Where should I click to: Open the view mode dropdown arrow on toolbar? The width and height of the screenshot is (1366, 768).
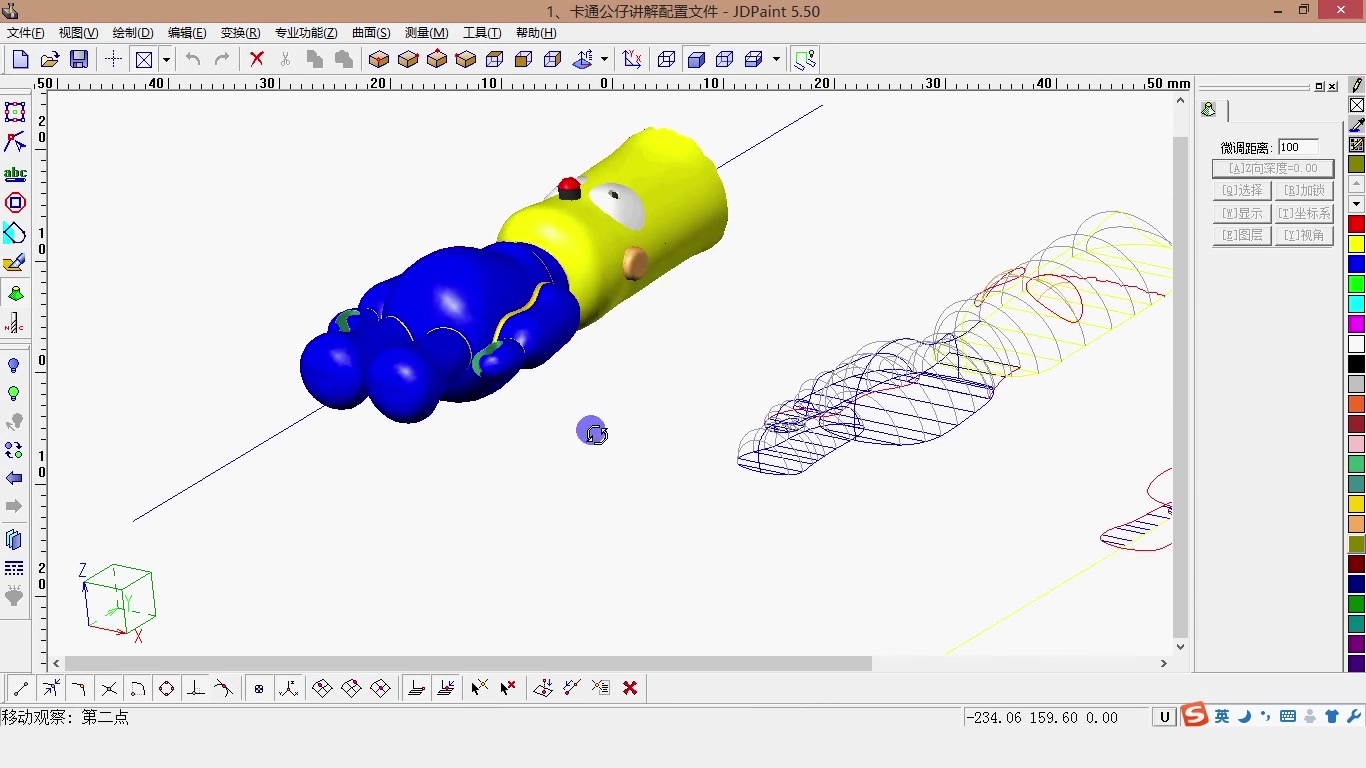pos(776,59)
